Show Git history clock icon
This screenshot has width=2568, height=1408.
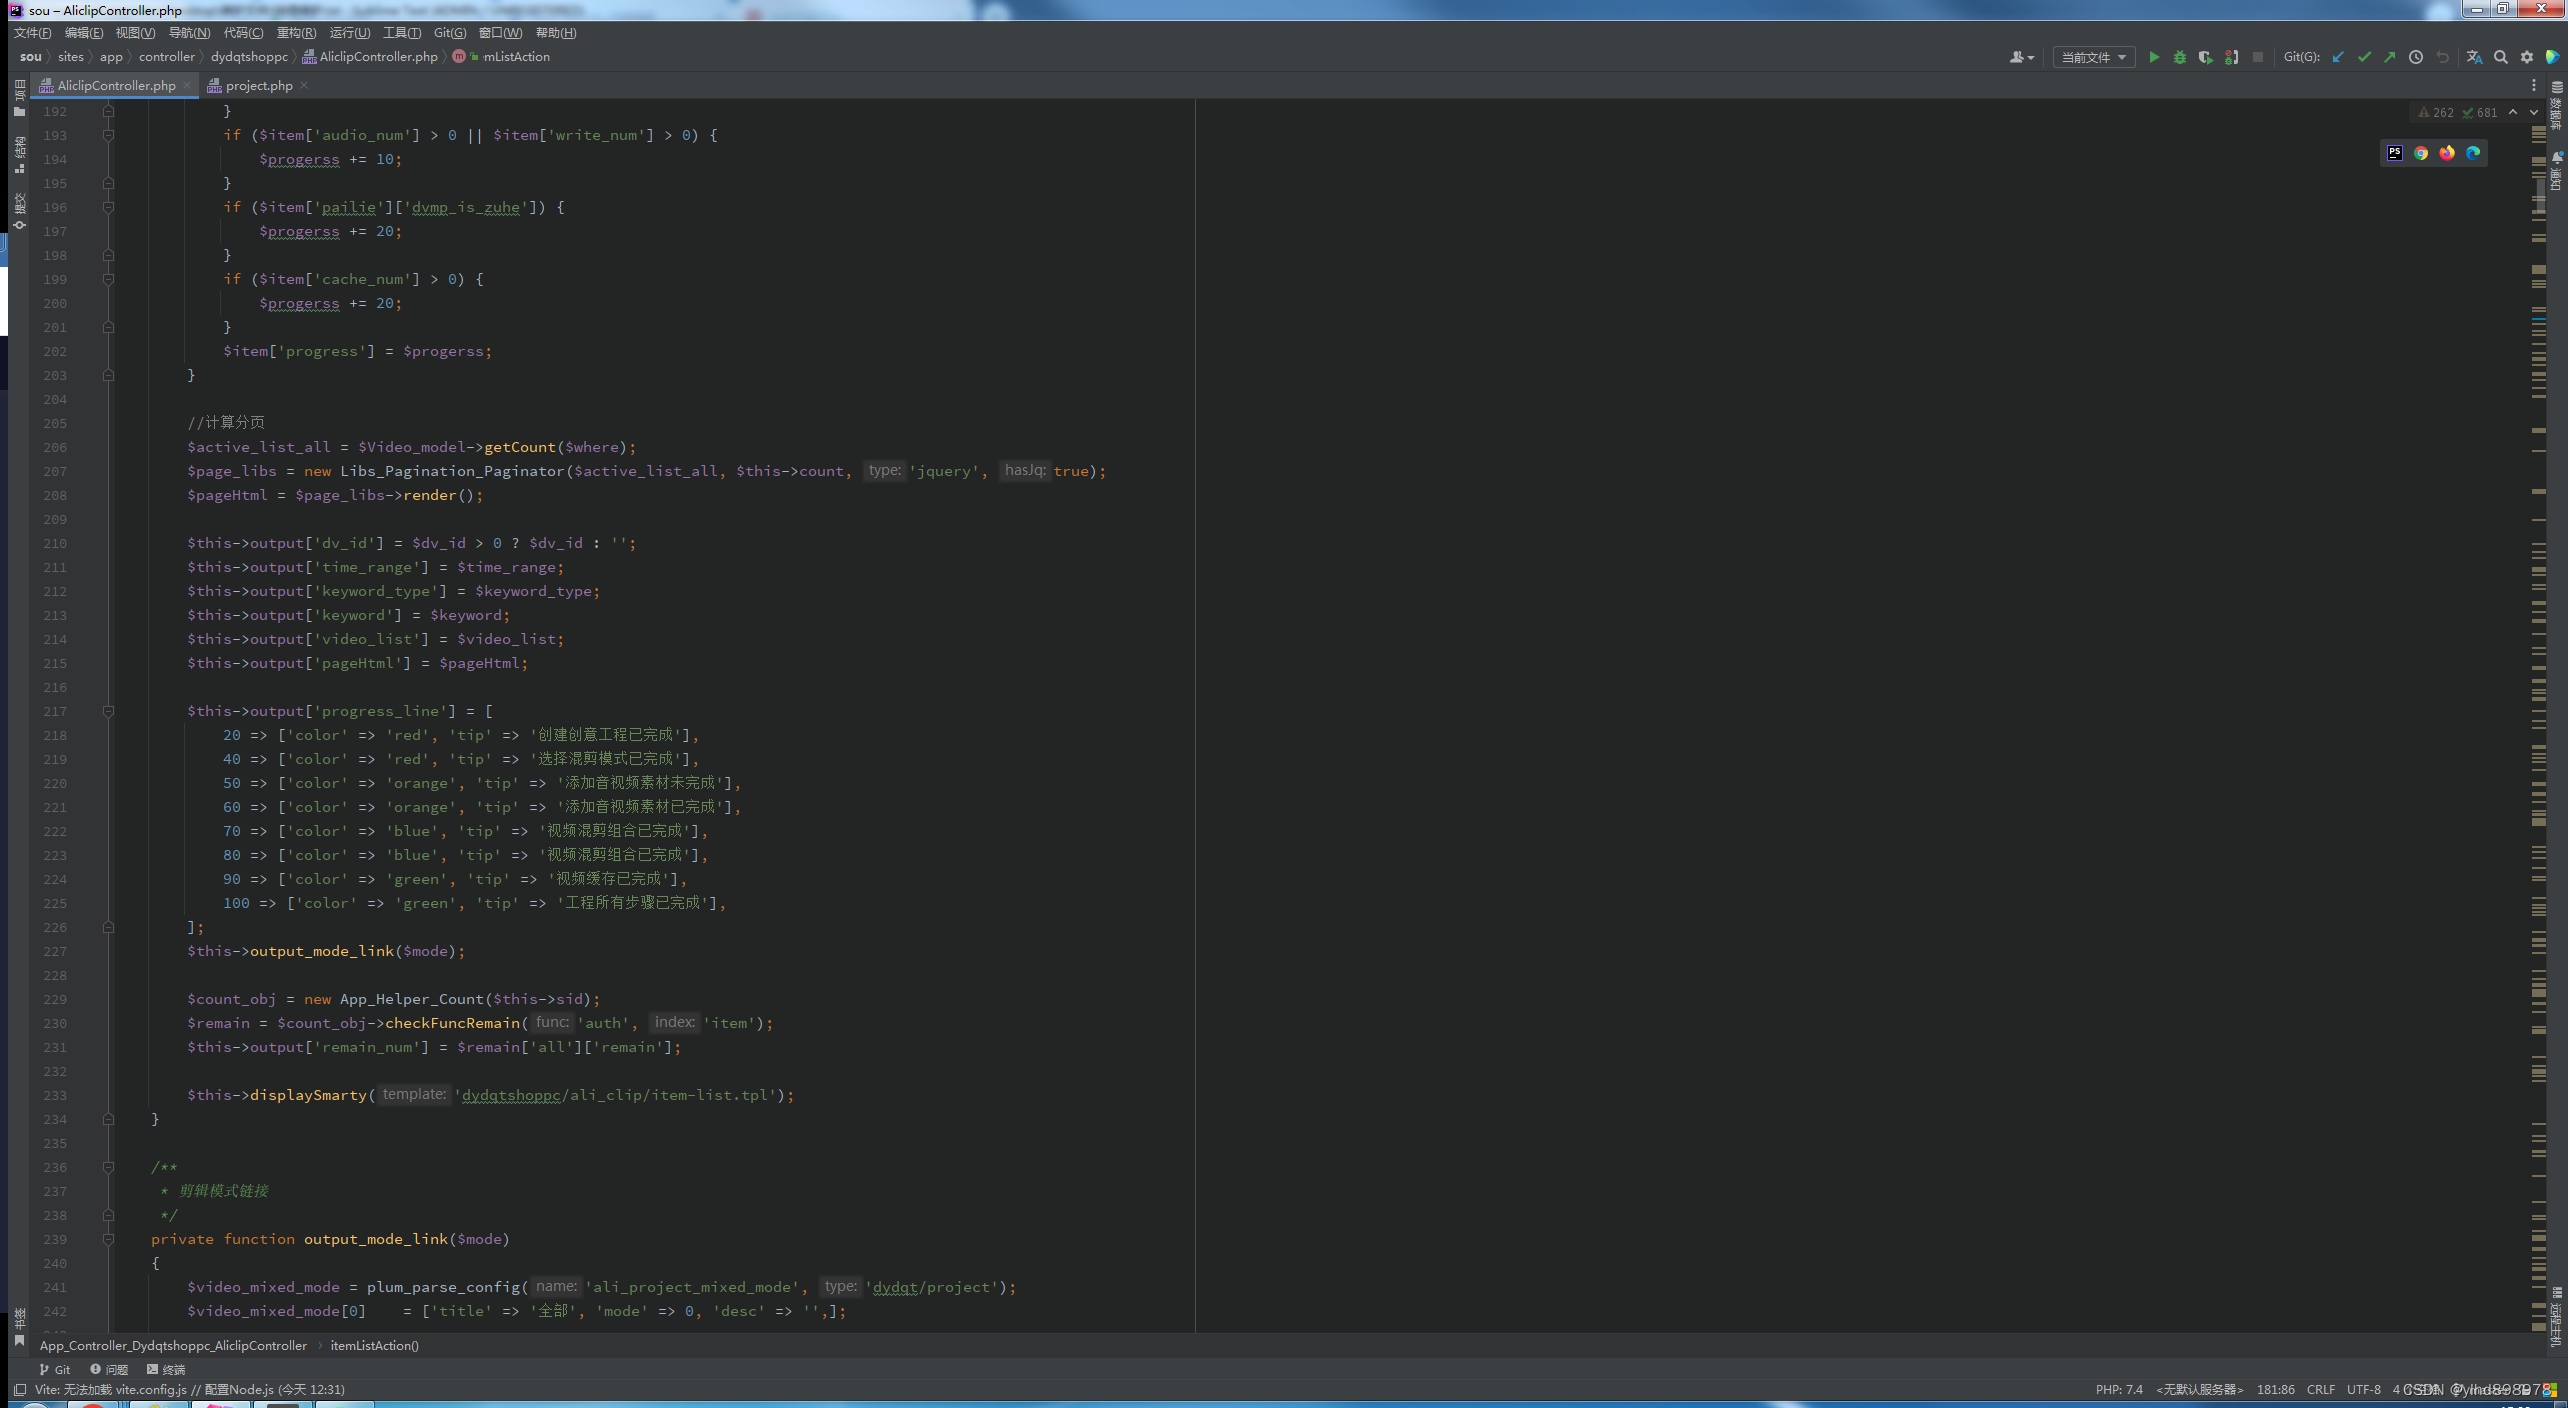[2416, 57]
